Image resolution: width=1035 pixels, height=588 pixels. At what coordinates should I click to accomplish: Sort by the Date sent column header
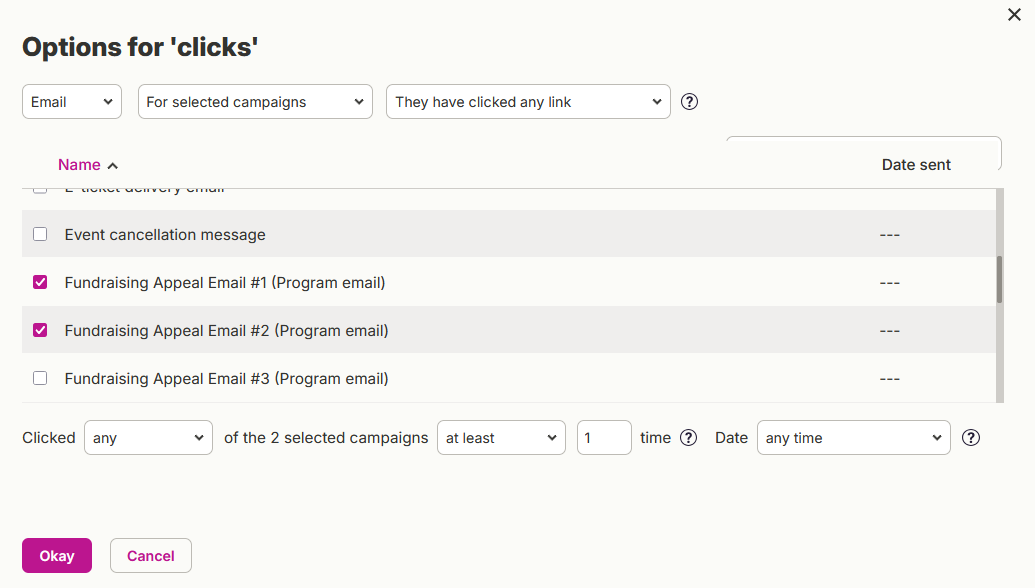[x=916, y=165]
